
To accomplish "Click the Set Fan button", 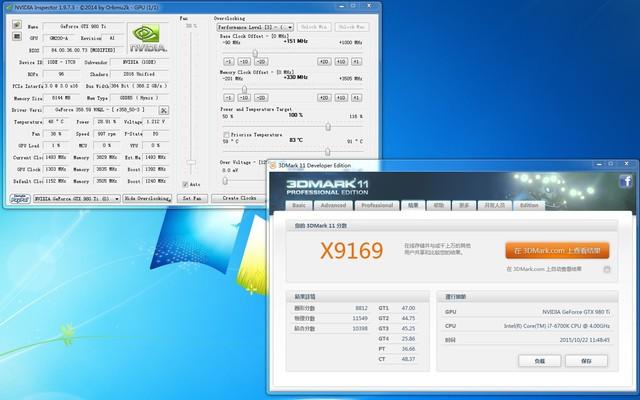I will [x=192, y=198].
